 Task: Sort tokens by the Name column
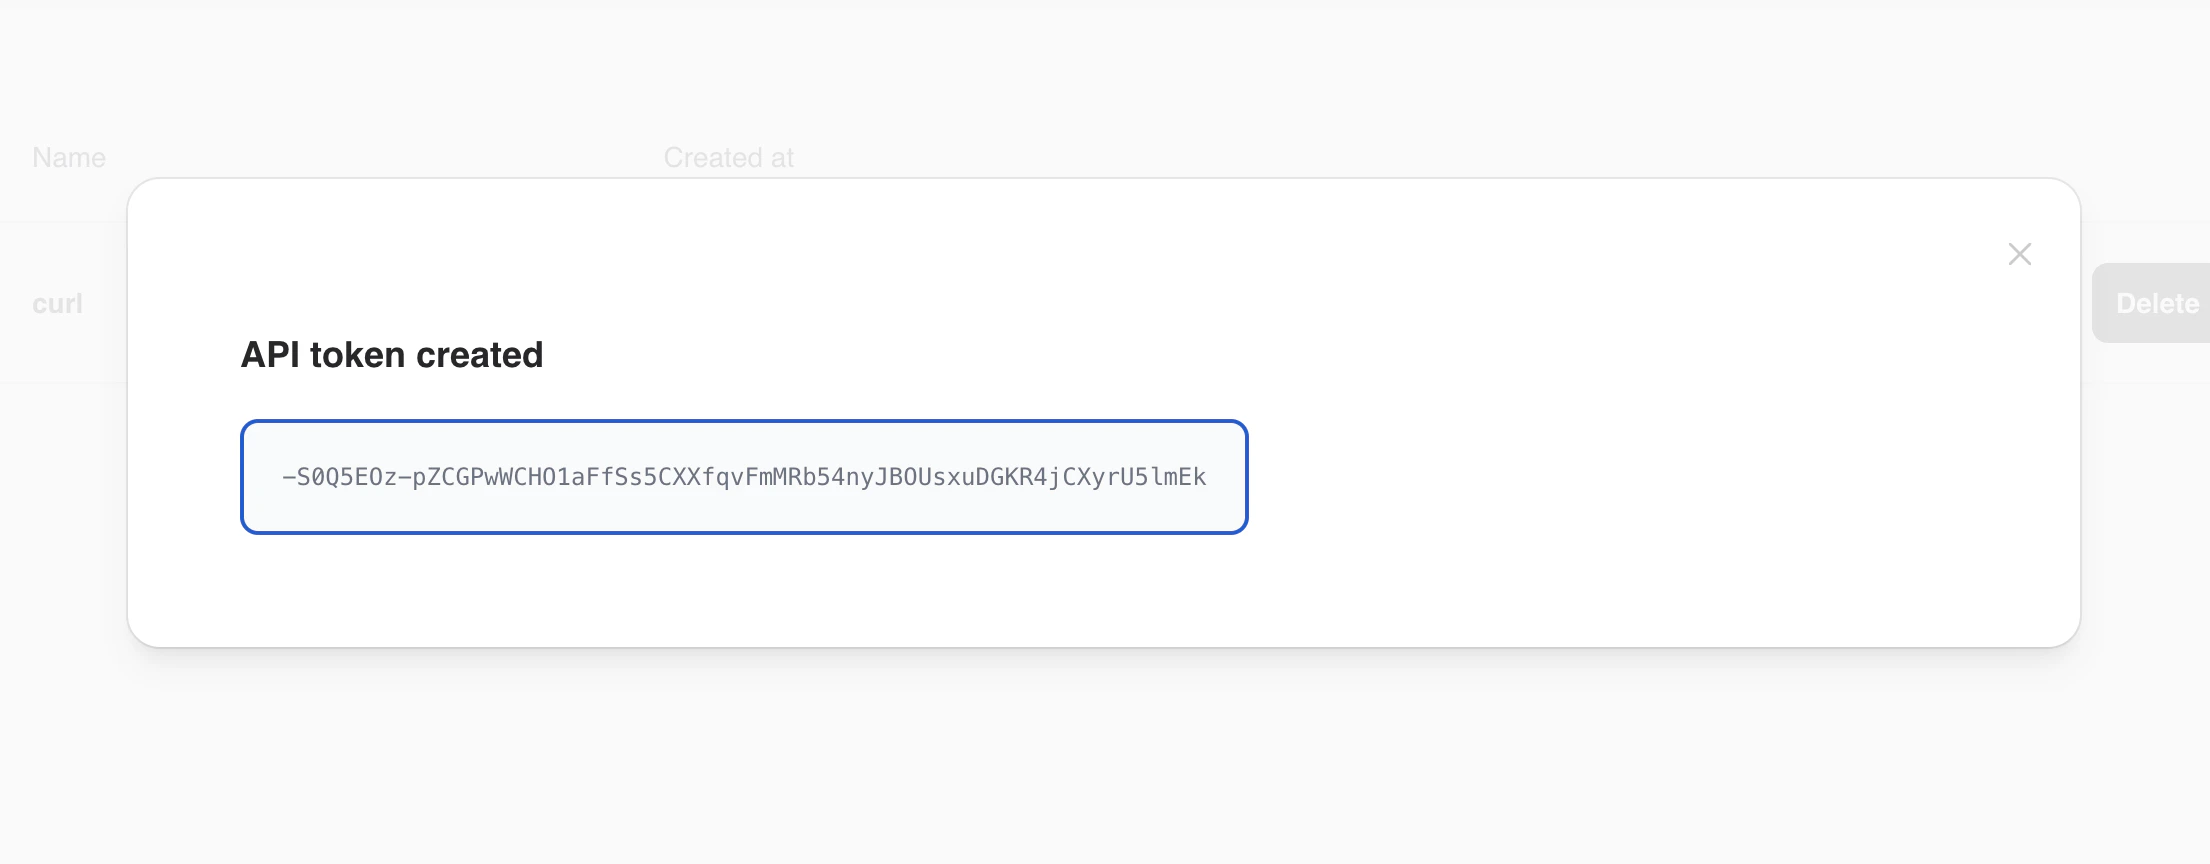tap(69, 158)
